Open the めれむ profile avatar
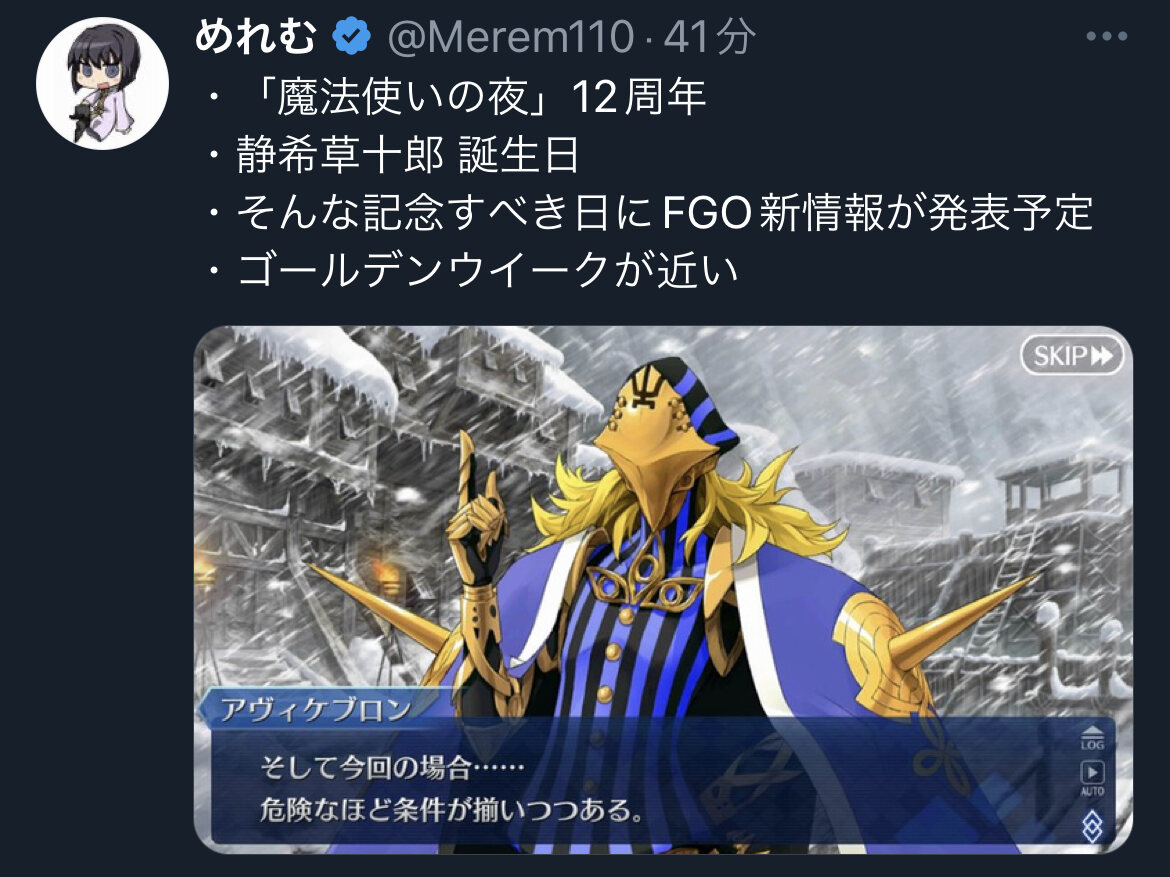This screenshot has width=1170, height=877. pyautogui.click(x=102, y=84)
